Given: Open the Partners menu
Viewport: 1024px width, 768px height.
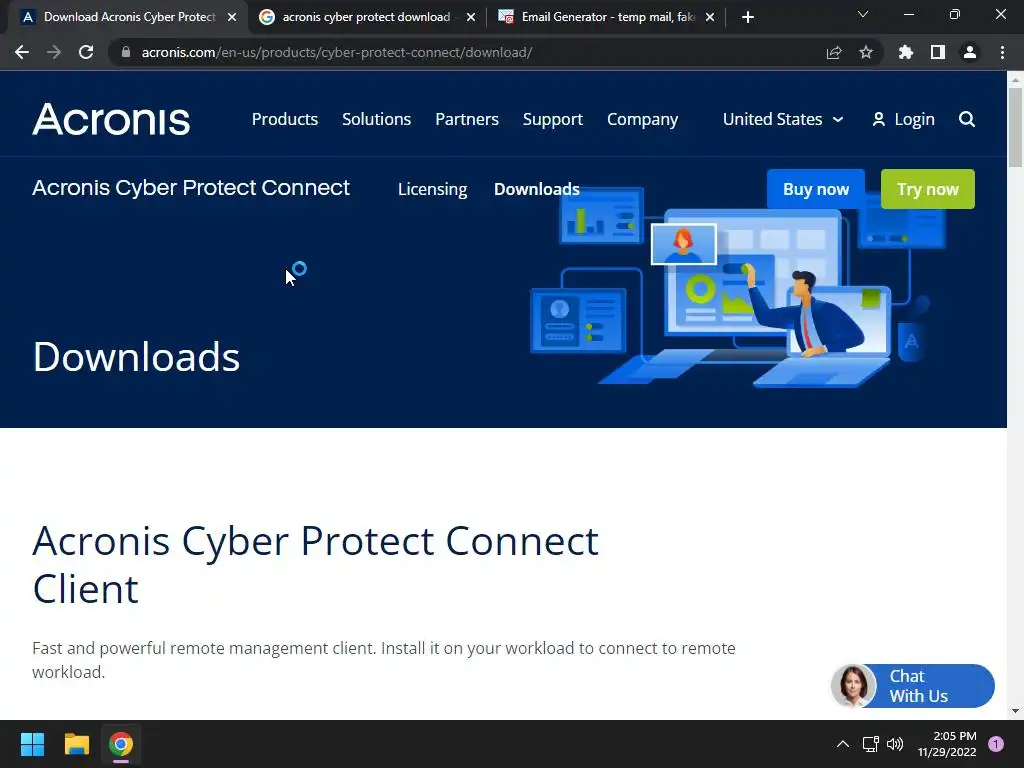Looking at the screenshot, I should click(x=467, y=119).
